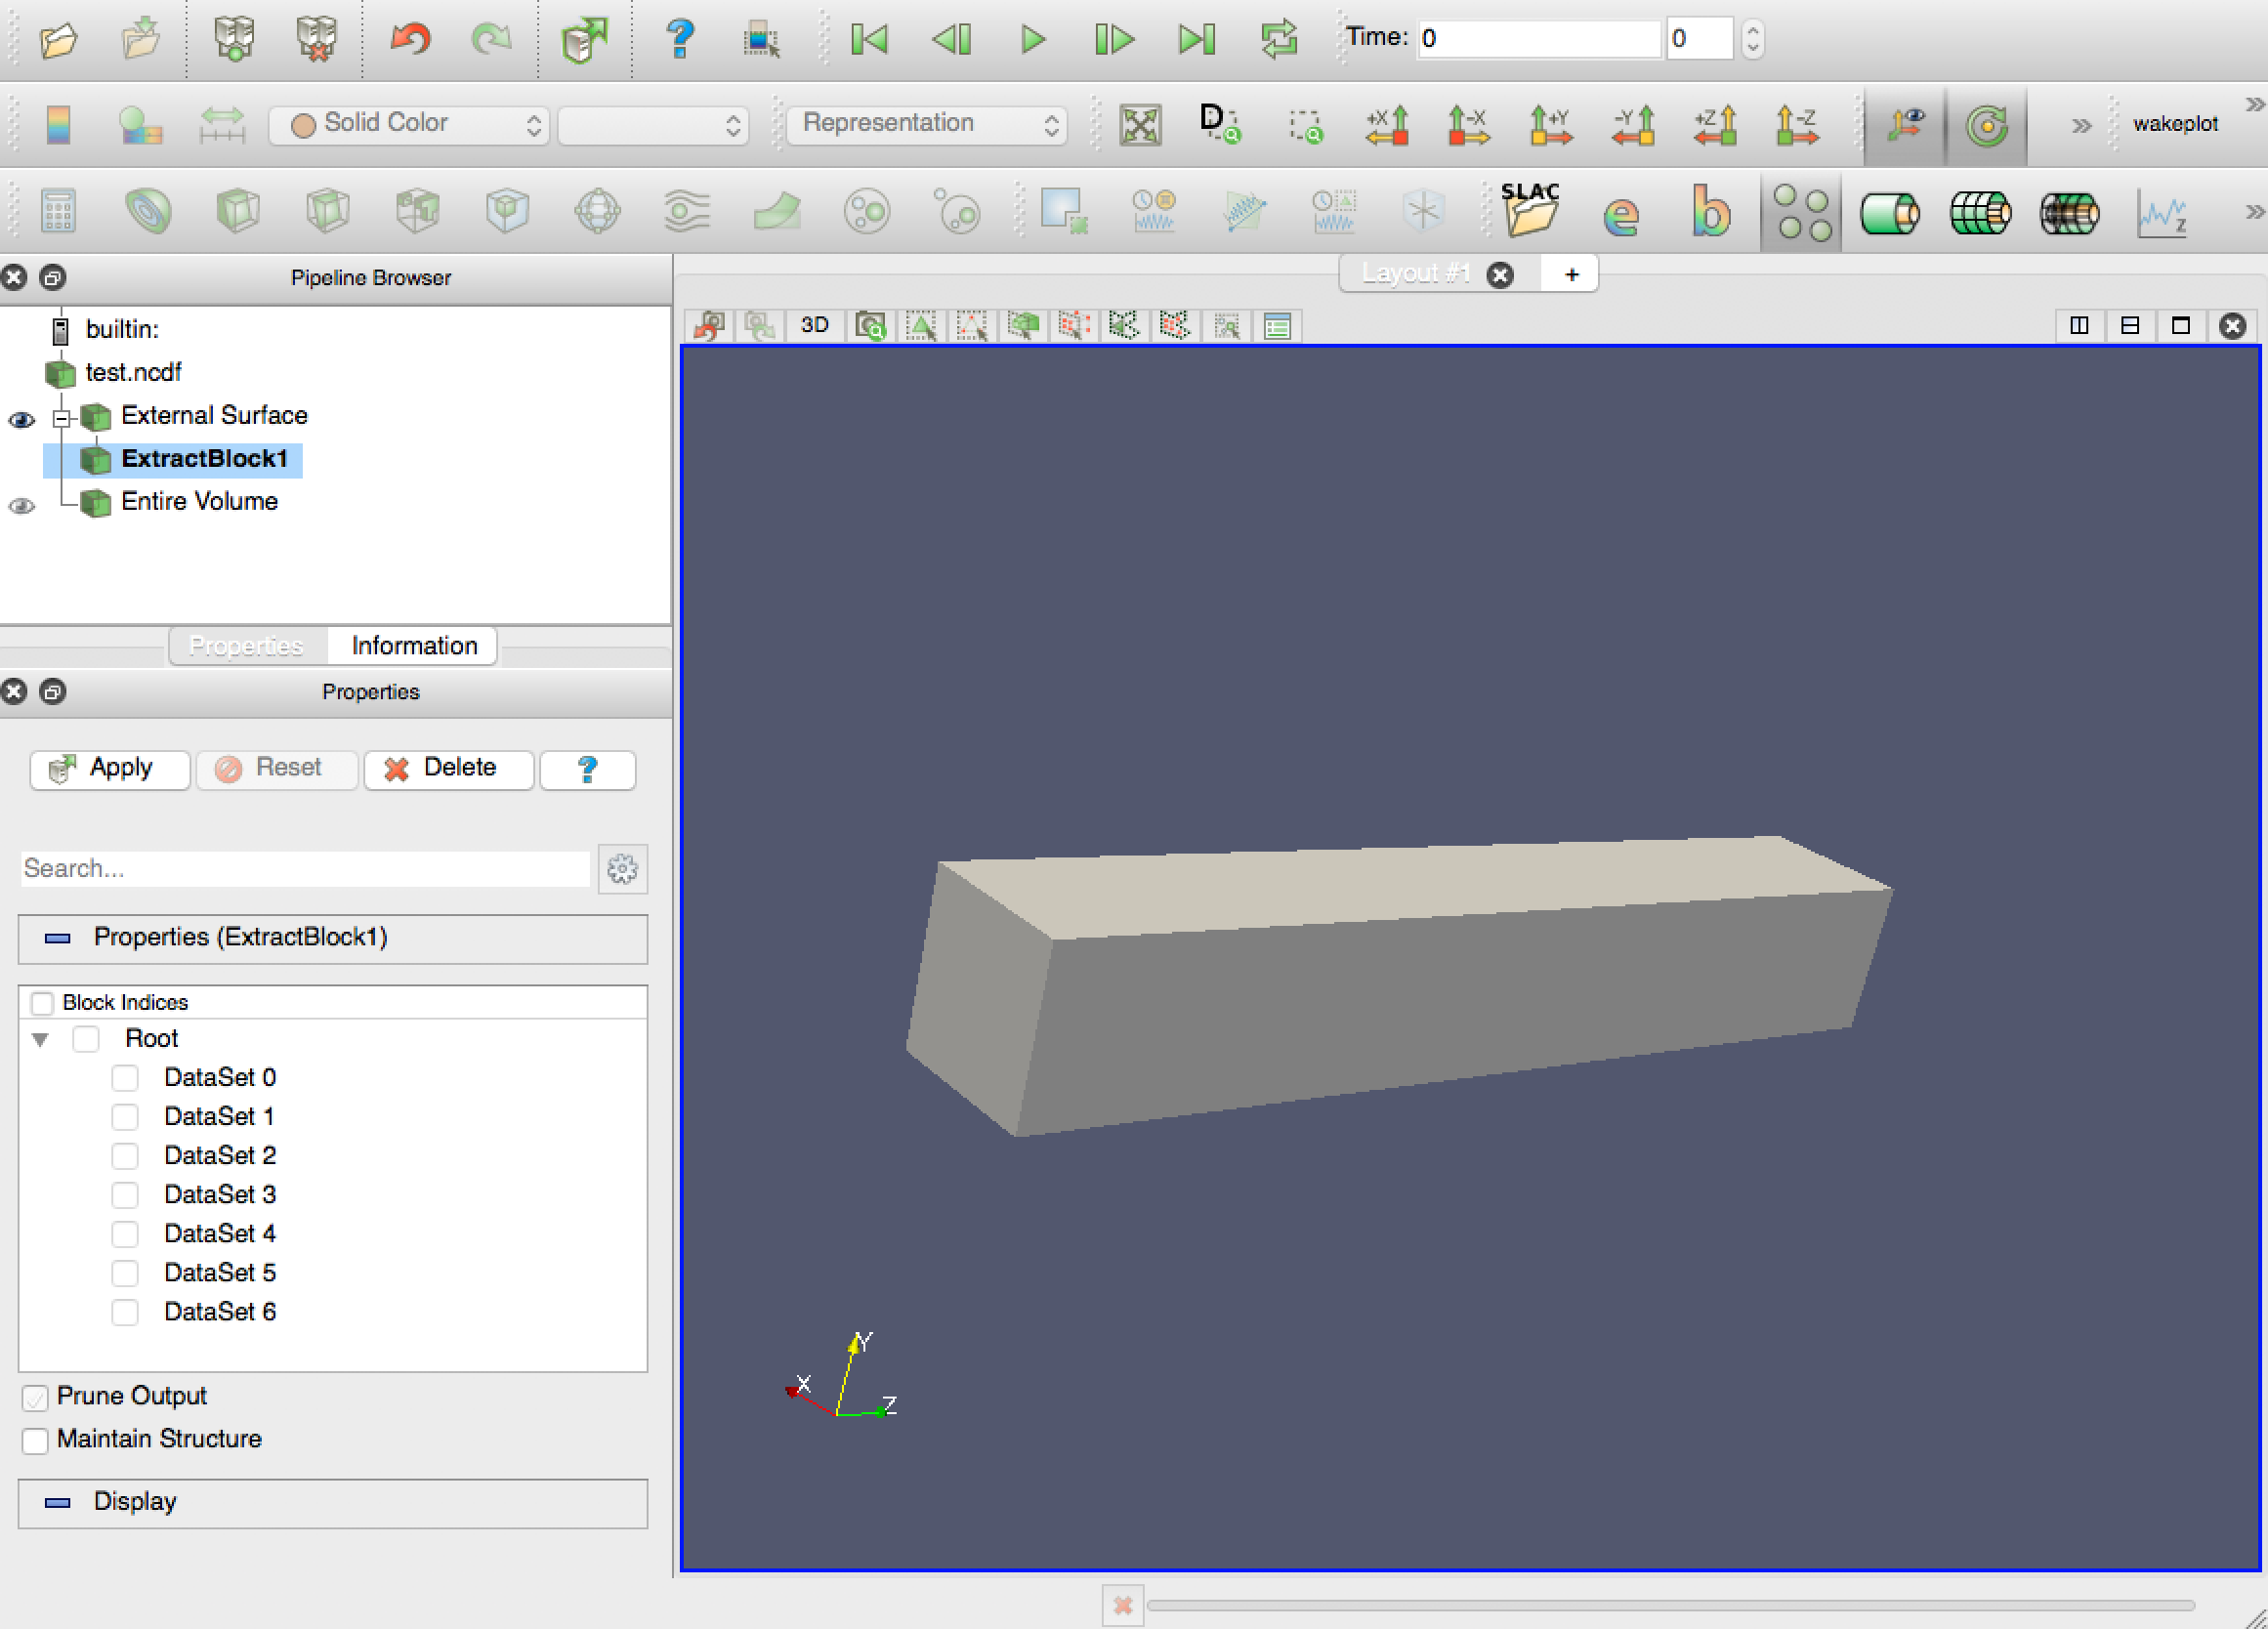2268x1629 pixels.
Task: Click Apply to confirm ExtractBlock1 changes
Action: [x=101, y=766]
